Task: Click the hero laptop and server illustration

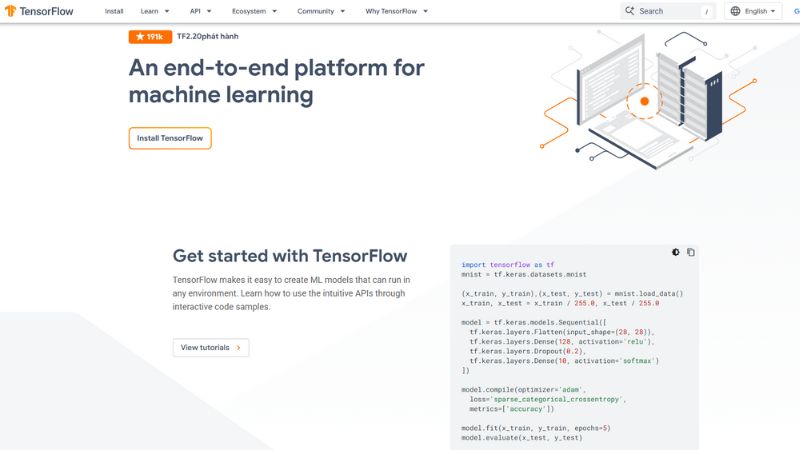Action: (x=648, y=99)
